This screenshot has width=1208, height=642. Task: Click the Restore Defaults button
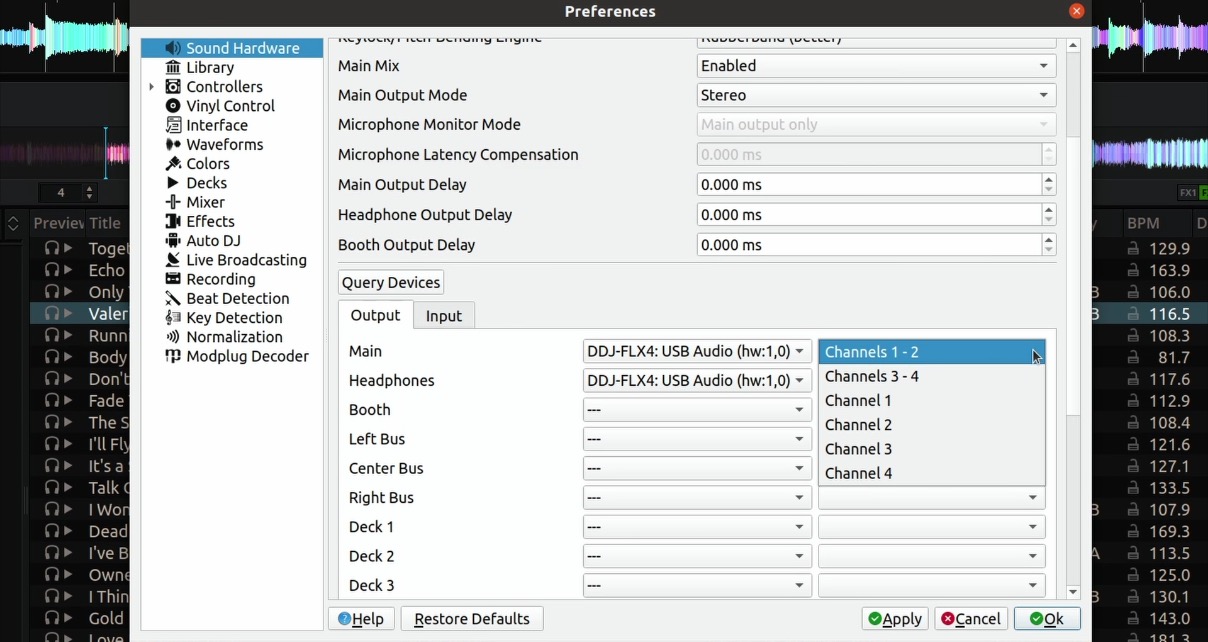[471, 618]
